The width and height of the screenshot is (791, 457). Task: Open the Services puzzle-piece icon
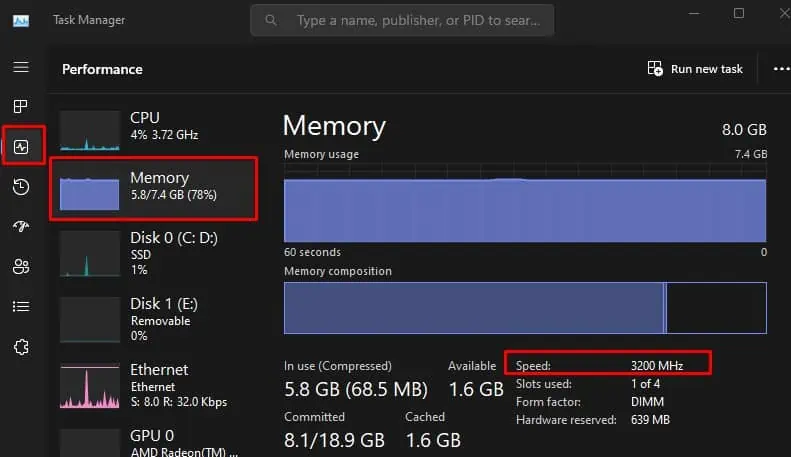point(21,347)
